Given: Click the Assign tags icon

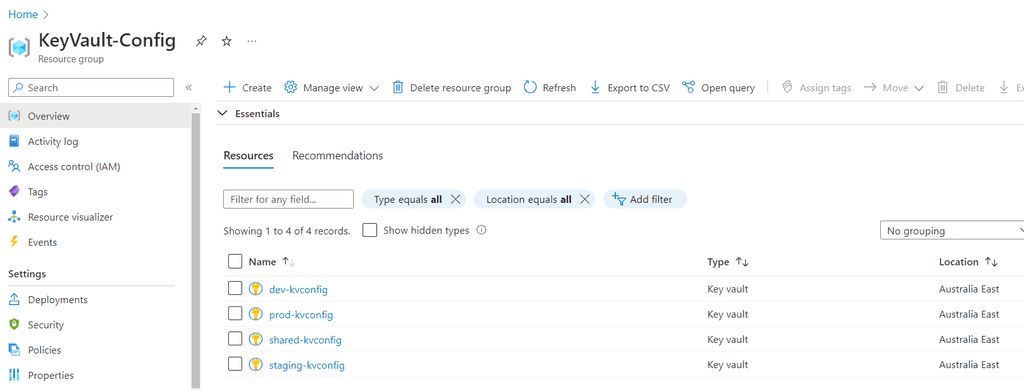Looking at the screenshot, I should point(787,88).
